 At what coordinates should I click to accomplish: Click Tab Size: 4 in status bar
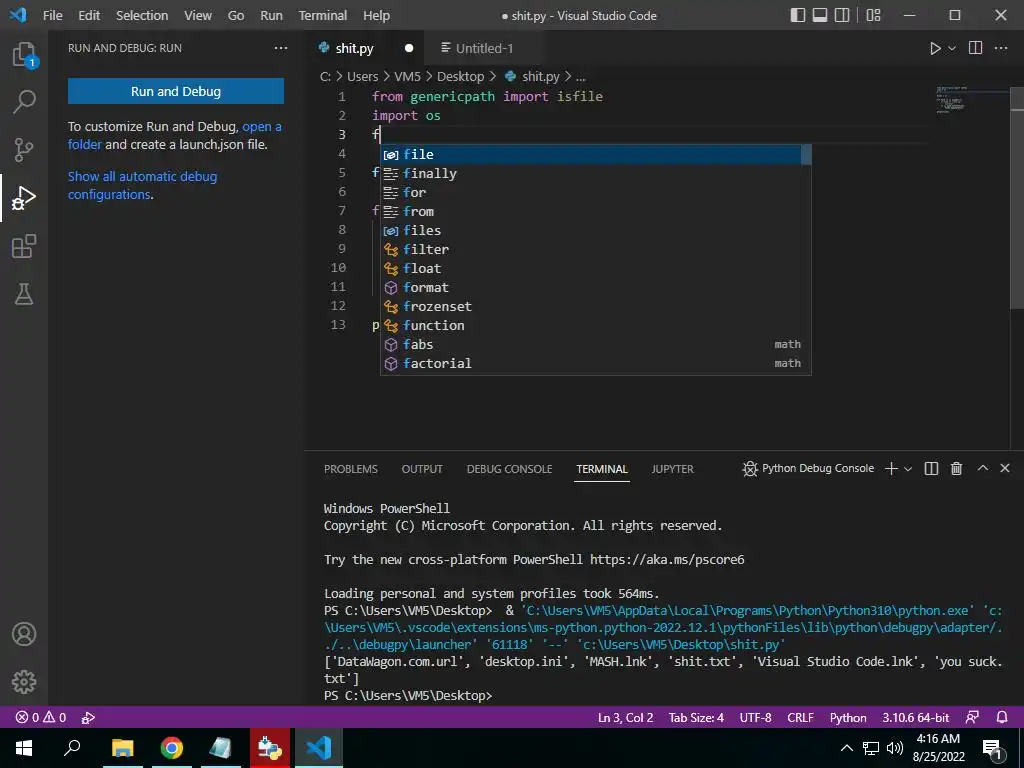click(696, 718)
